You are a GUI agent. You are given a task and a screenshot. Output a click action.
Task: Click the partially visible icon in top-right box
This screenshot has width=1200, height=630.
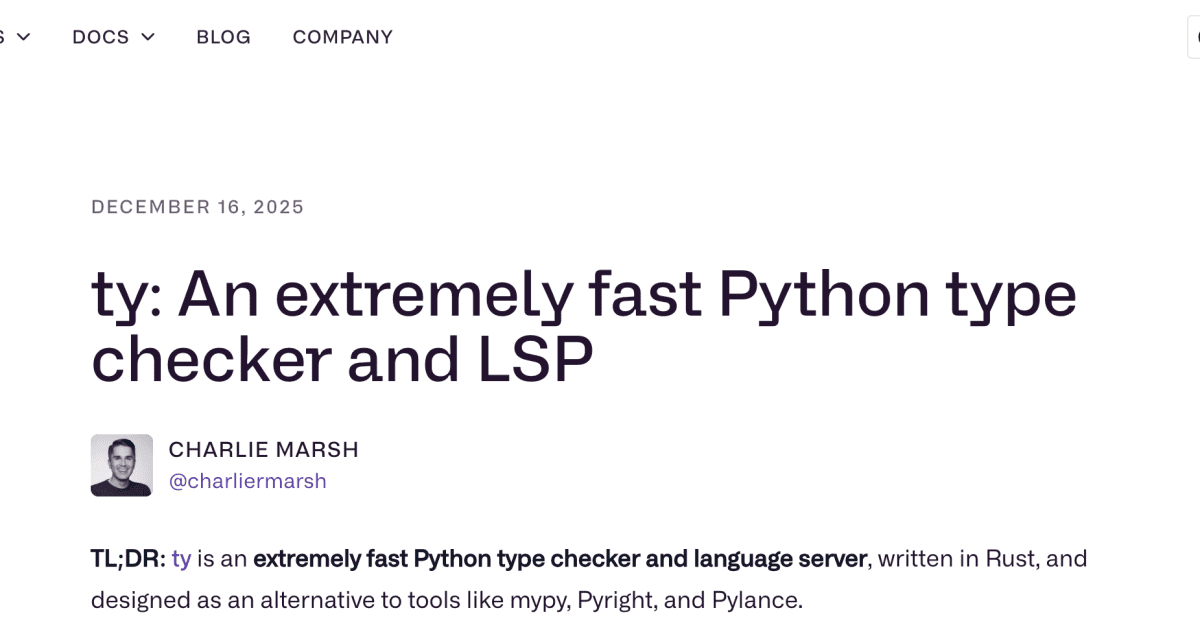tap(1197, 37)
